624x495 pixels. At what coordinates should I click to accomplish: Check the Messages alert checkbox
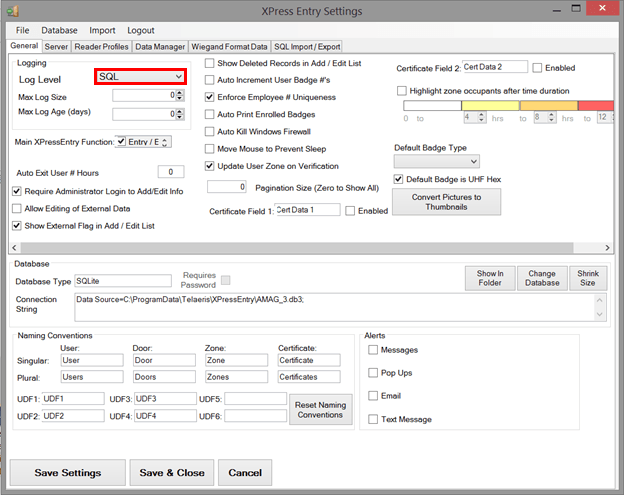[373, 350]
